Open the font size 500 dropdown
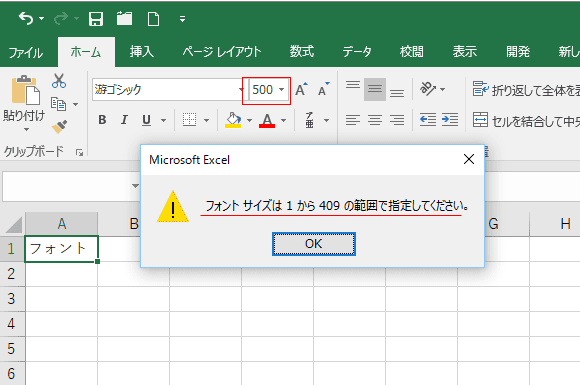This screenshot has width=580, height=385. click(281, 90)
